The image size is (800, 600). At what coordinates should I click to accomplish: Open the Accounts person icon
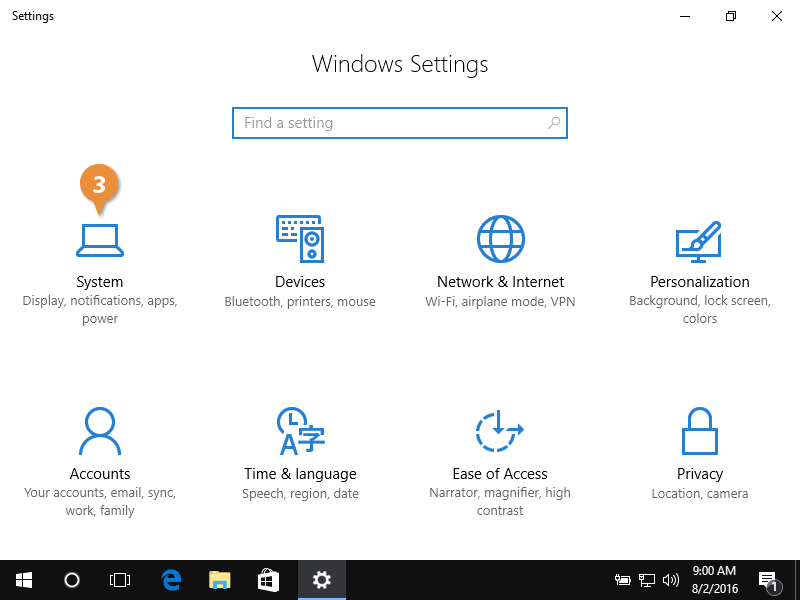coord(100,431)
